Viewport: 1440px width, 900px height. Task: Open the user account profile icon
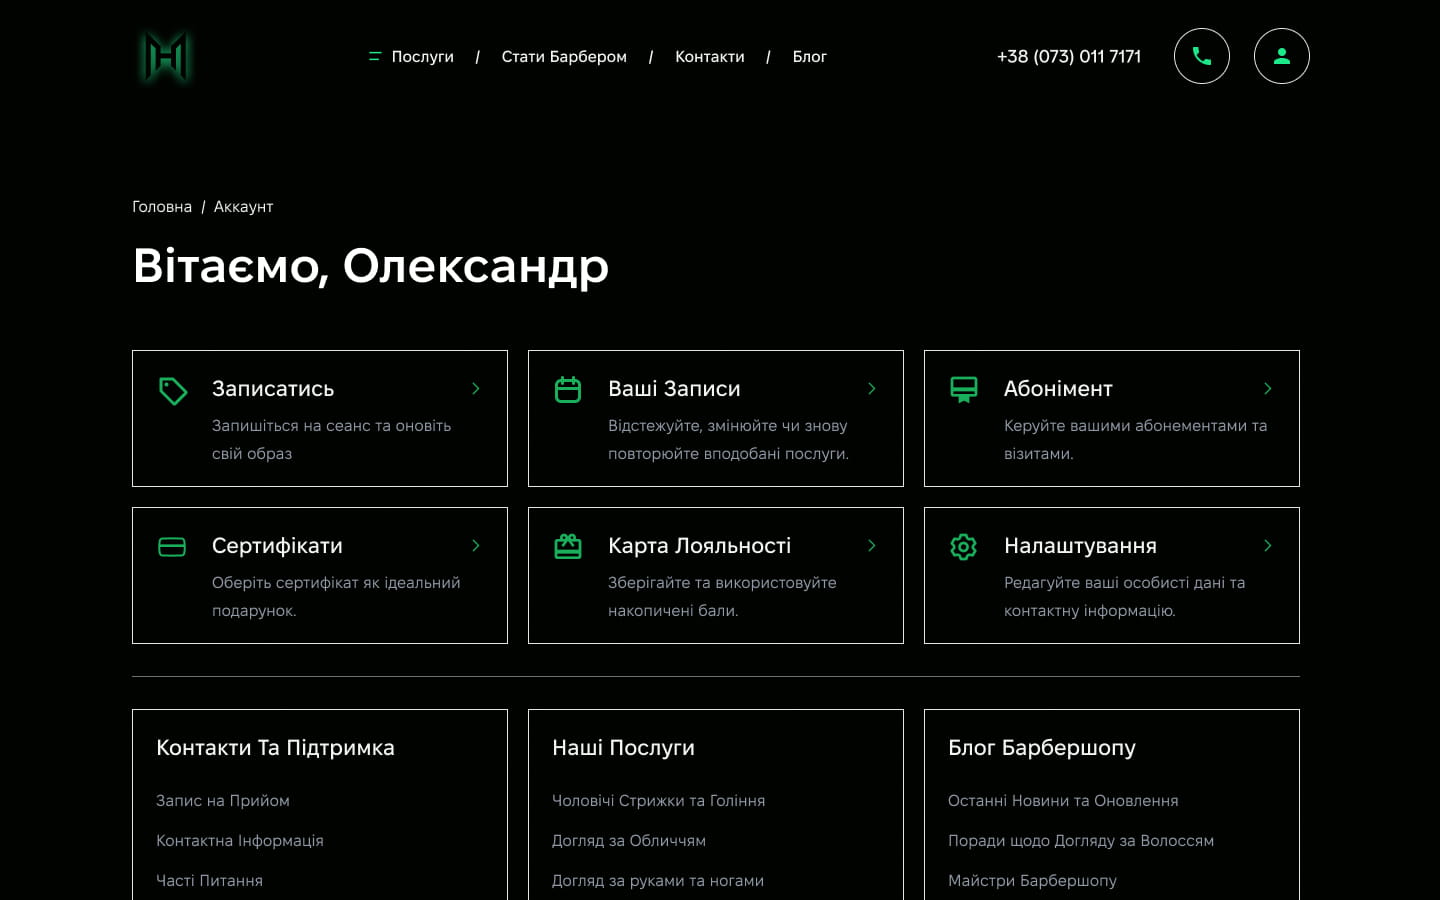point(1281,56)
